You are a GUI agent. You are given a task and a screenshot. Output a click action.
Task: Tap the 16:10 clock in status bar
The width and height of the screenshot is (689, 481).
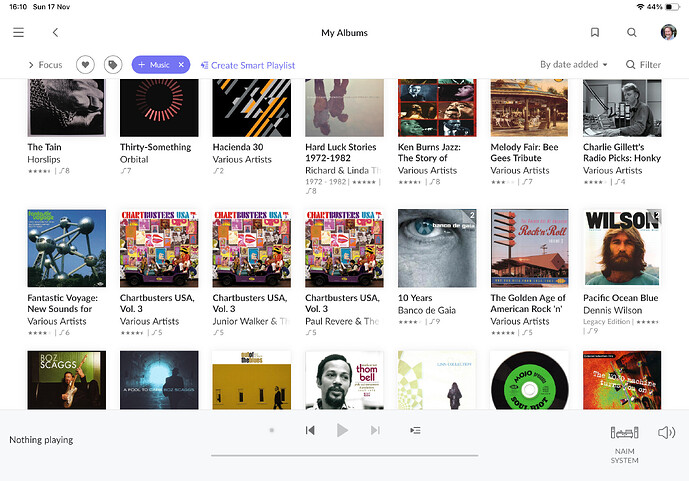point(18,7)
